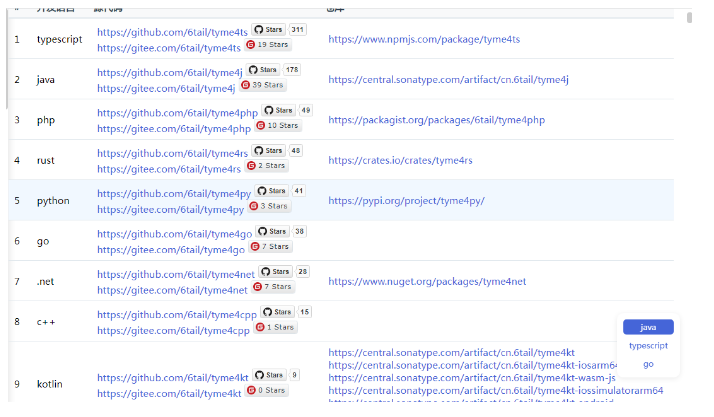This screenshot has height=417, width=714.
Task: Click the 178 star count badge
Action: point(292,70)
